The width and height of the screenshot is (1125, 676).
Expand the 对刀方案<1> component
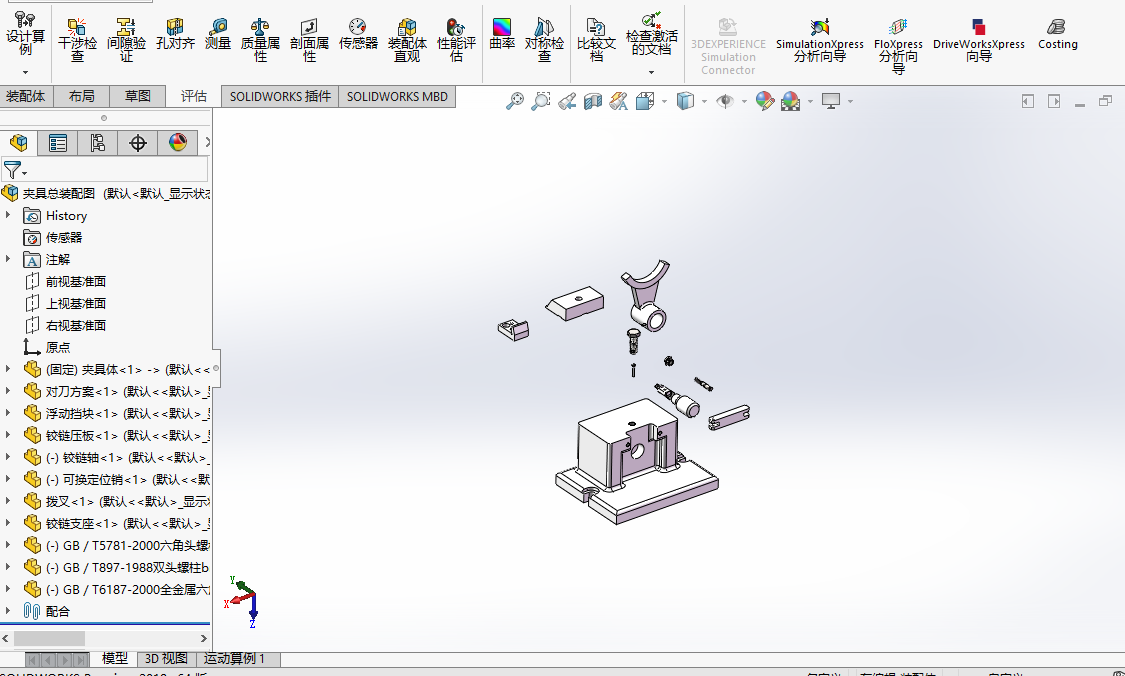pos(8,391)
